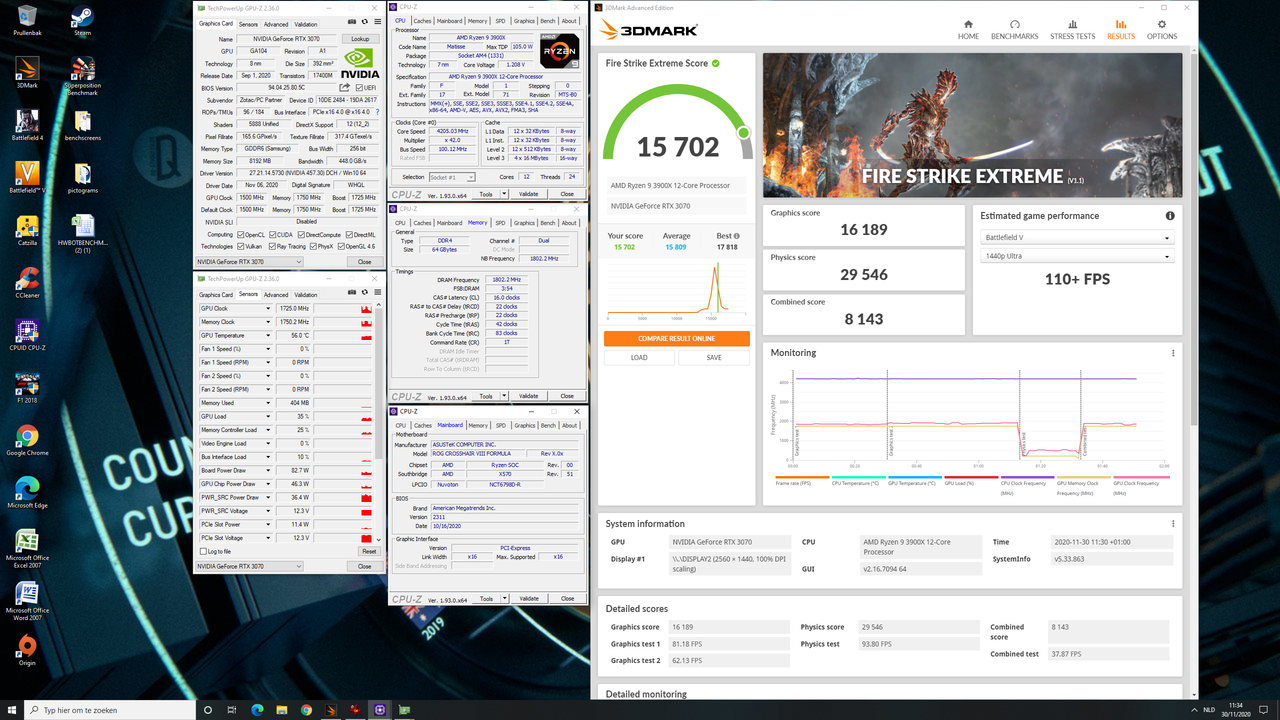Image resolution: width=1280 pixels, height=720 pixels.
Task: Click COMPARE RESULT ONLINE button
Action: (676, 338)
